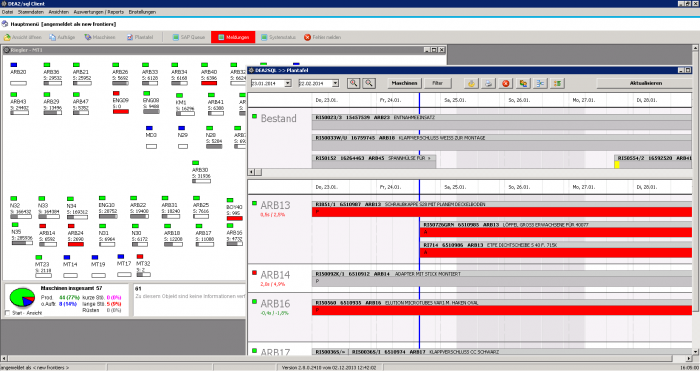Screen dimensions: 700x371
Task: Click the Aktualisieren button
Action: (646, 83)
